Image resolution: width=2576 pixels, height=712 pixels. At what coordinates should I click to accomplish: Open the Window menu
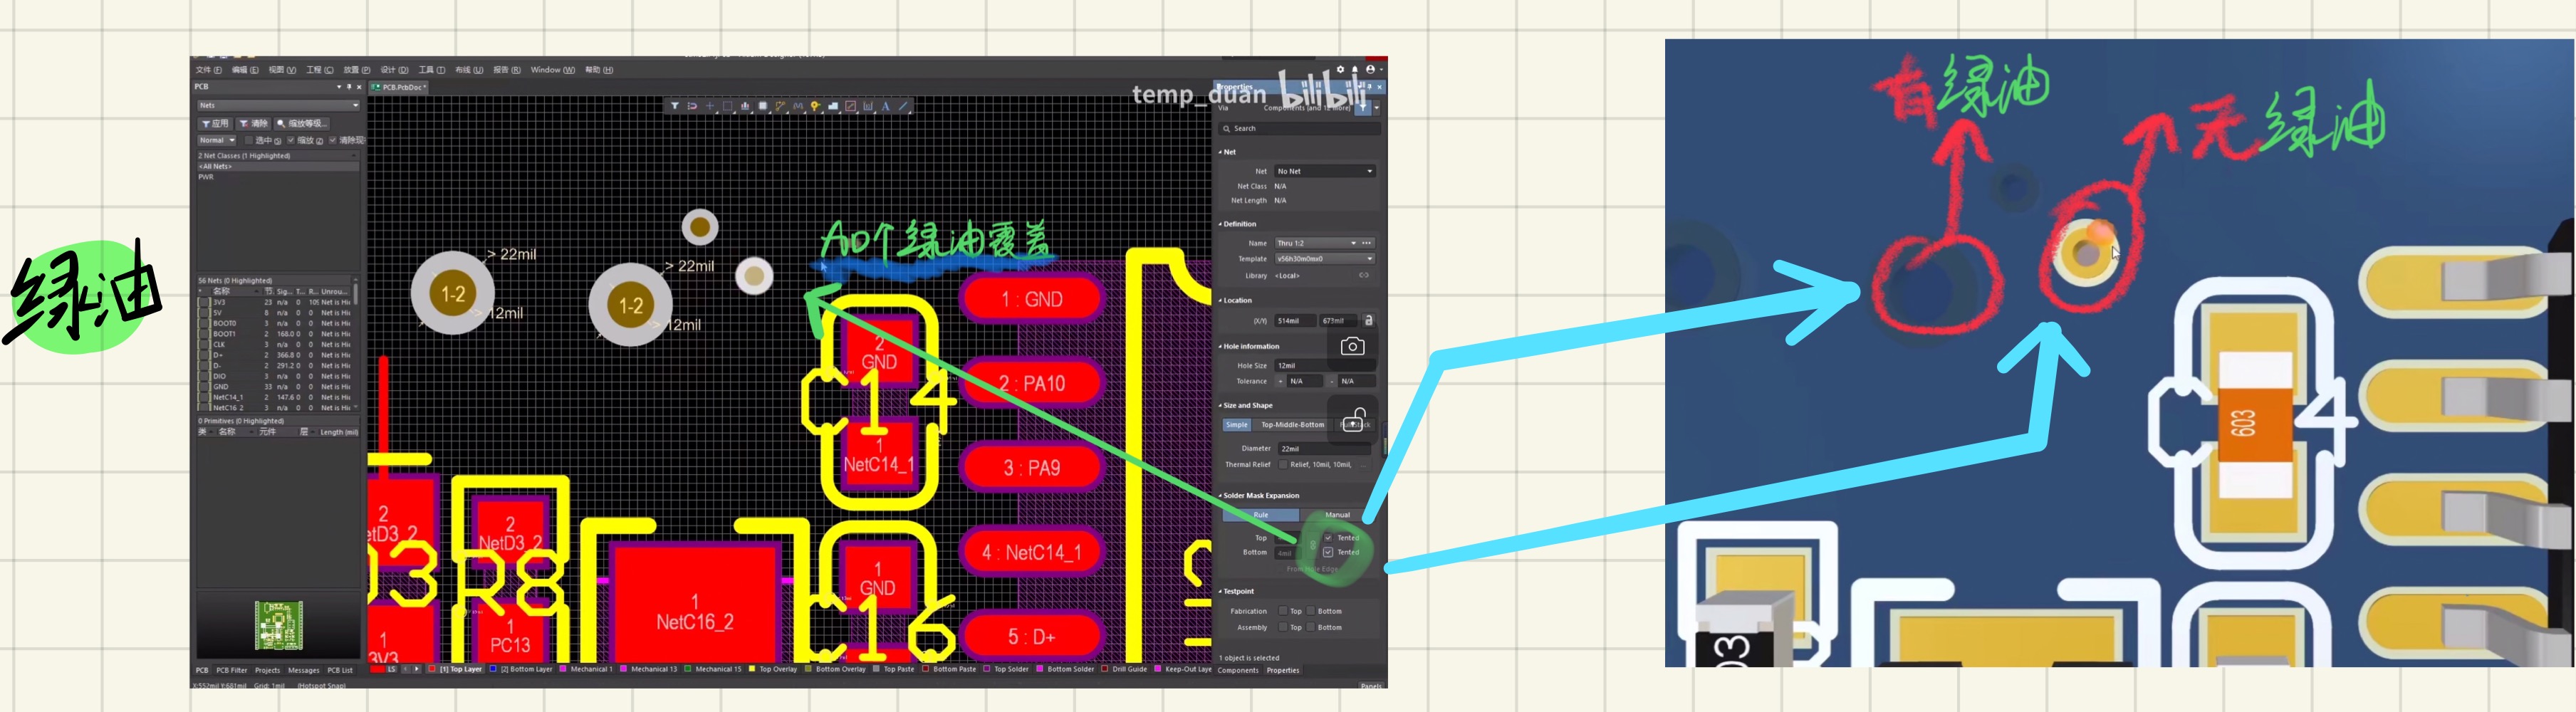coord(553,70)
